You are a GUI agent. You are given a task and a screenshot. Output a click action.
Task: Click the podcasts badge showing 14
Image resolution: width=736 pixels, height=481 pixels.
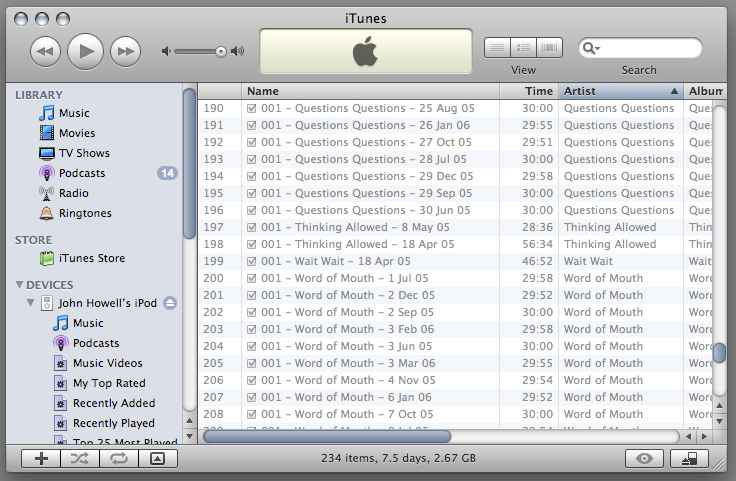(x=167, y=173)
